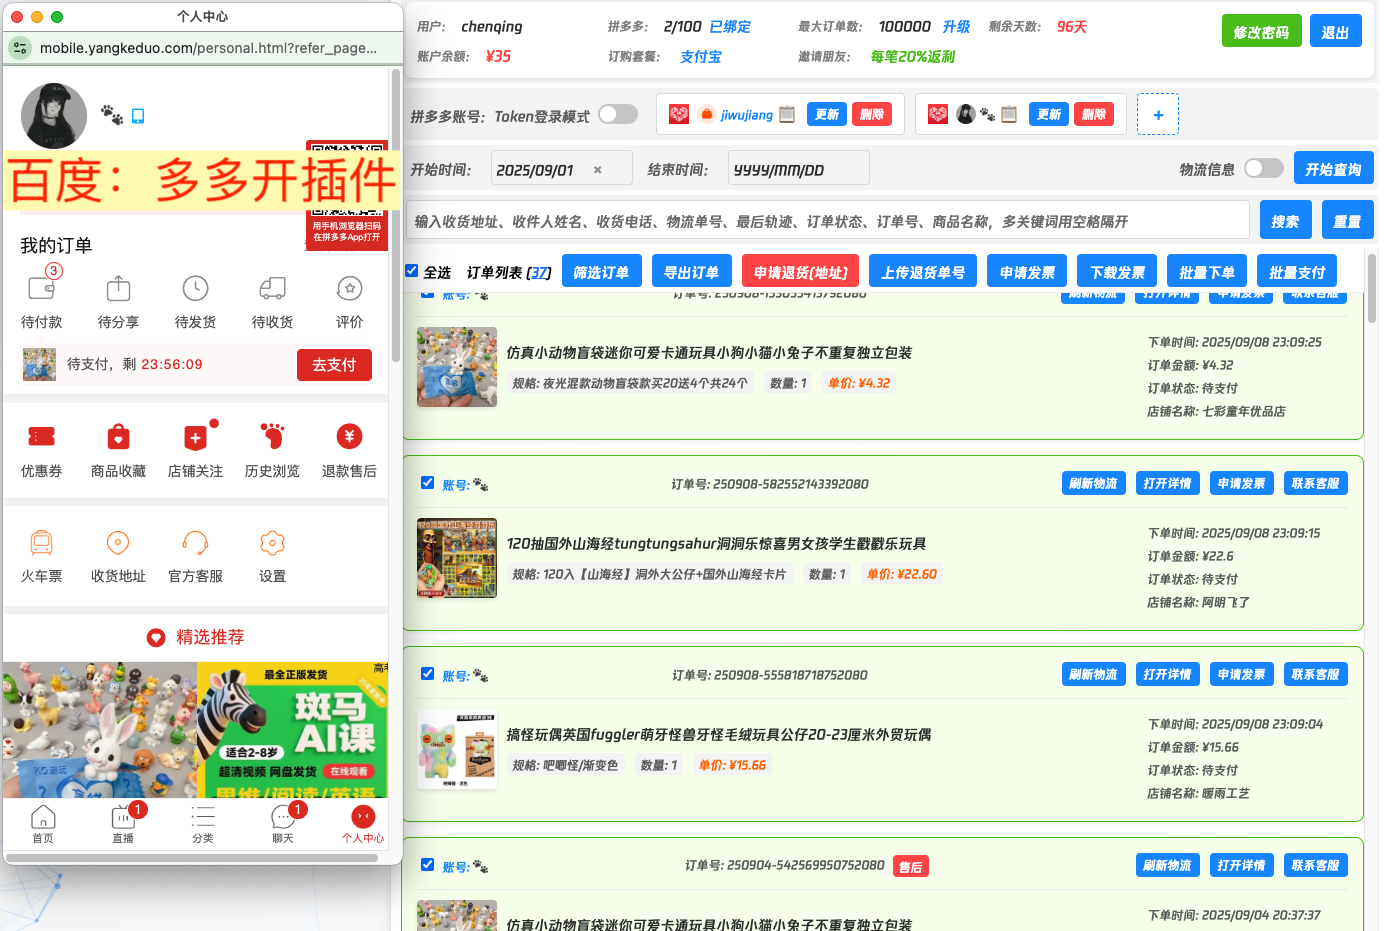1389x931 pixels.
Task: Turn on the 物流信息 logistics toggle
Action: [1263, 168]
